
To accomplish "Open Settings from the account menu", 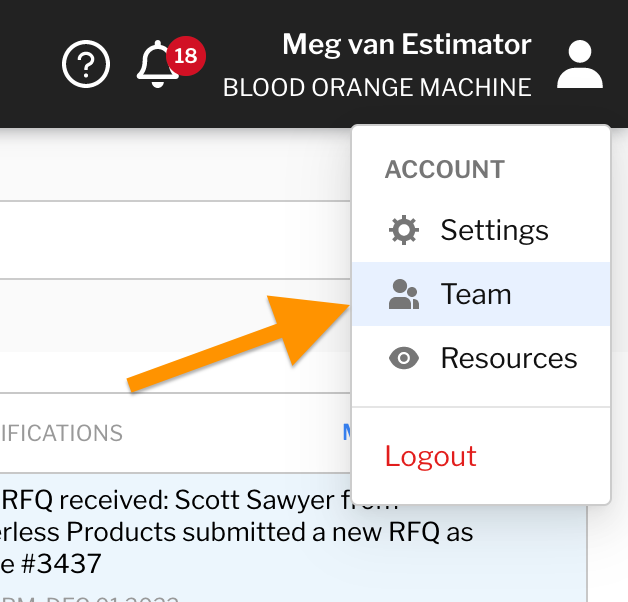I will (494, 231).
